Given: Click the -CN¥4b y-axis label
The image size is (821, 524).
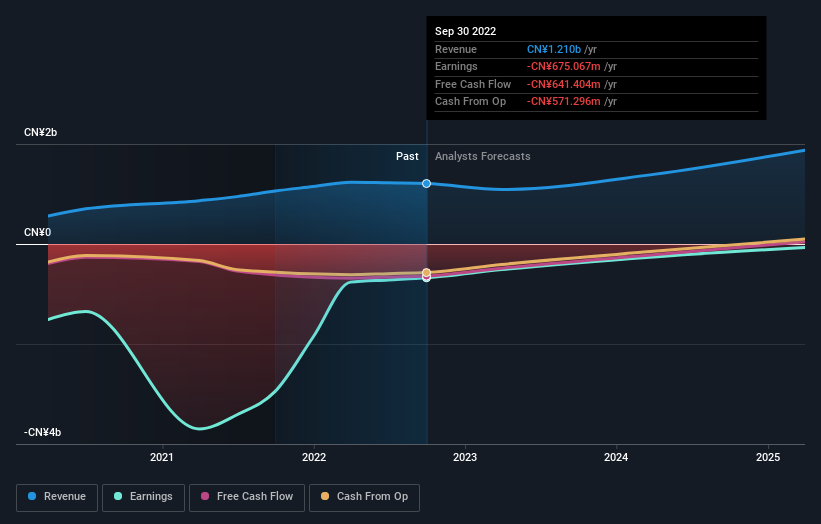Looking at the screenshot, I should tap(42, 432).
